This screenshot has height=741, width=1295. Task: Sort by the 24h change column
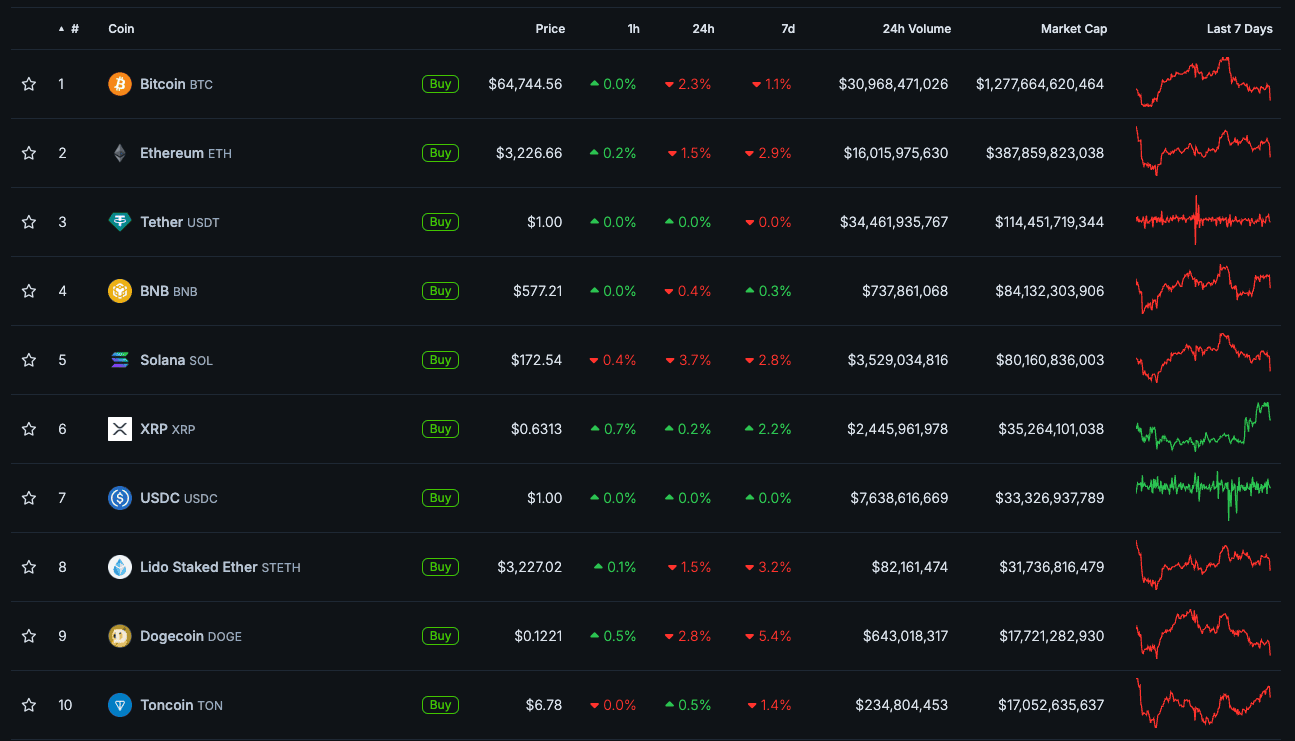click(703, 29)
